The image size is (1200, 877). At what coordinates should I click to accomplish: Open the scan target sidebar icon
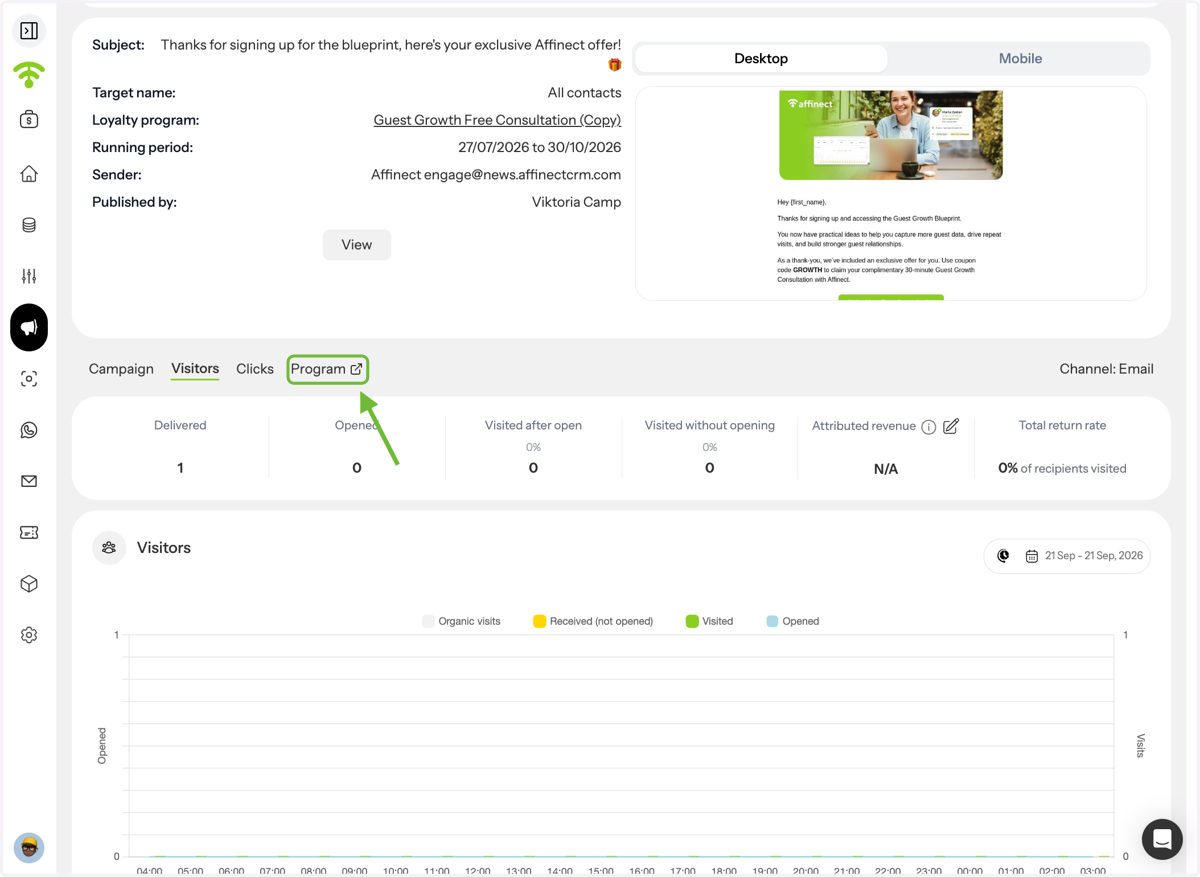pyautogui.click(x=29, y=379)
